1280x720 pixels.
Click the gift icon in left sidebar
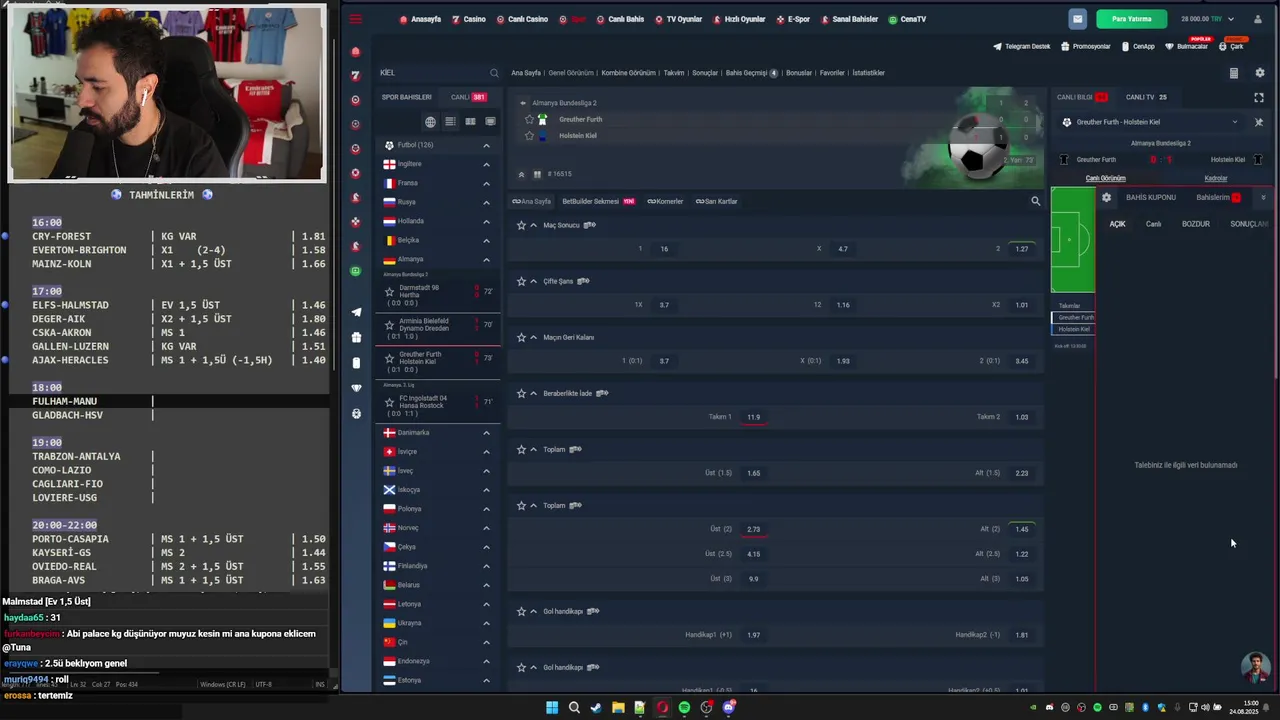(x=356, y=337)
